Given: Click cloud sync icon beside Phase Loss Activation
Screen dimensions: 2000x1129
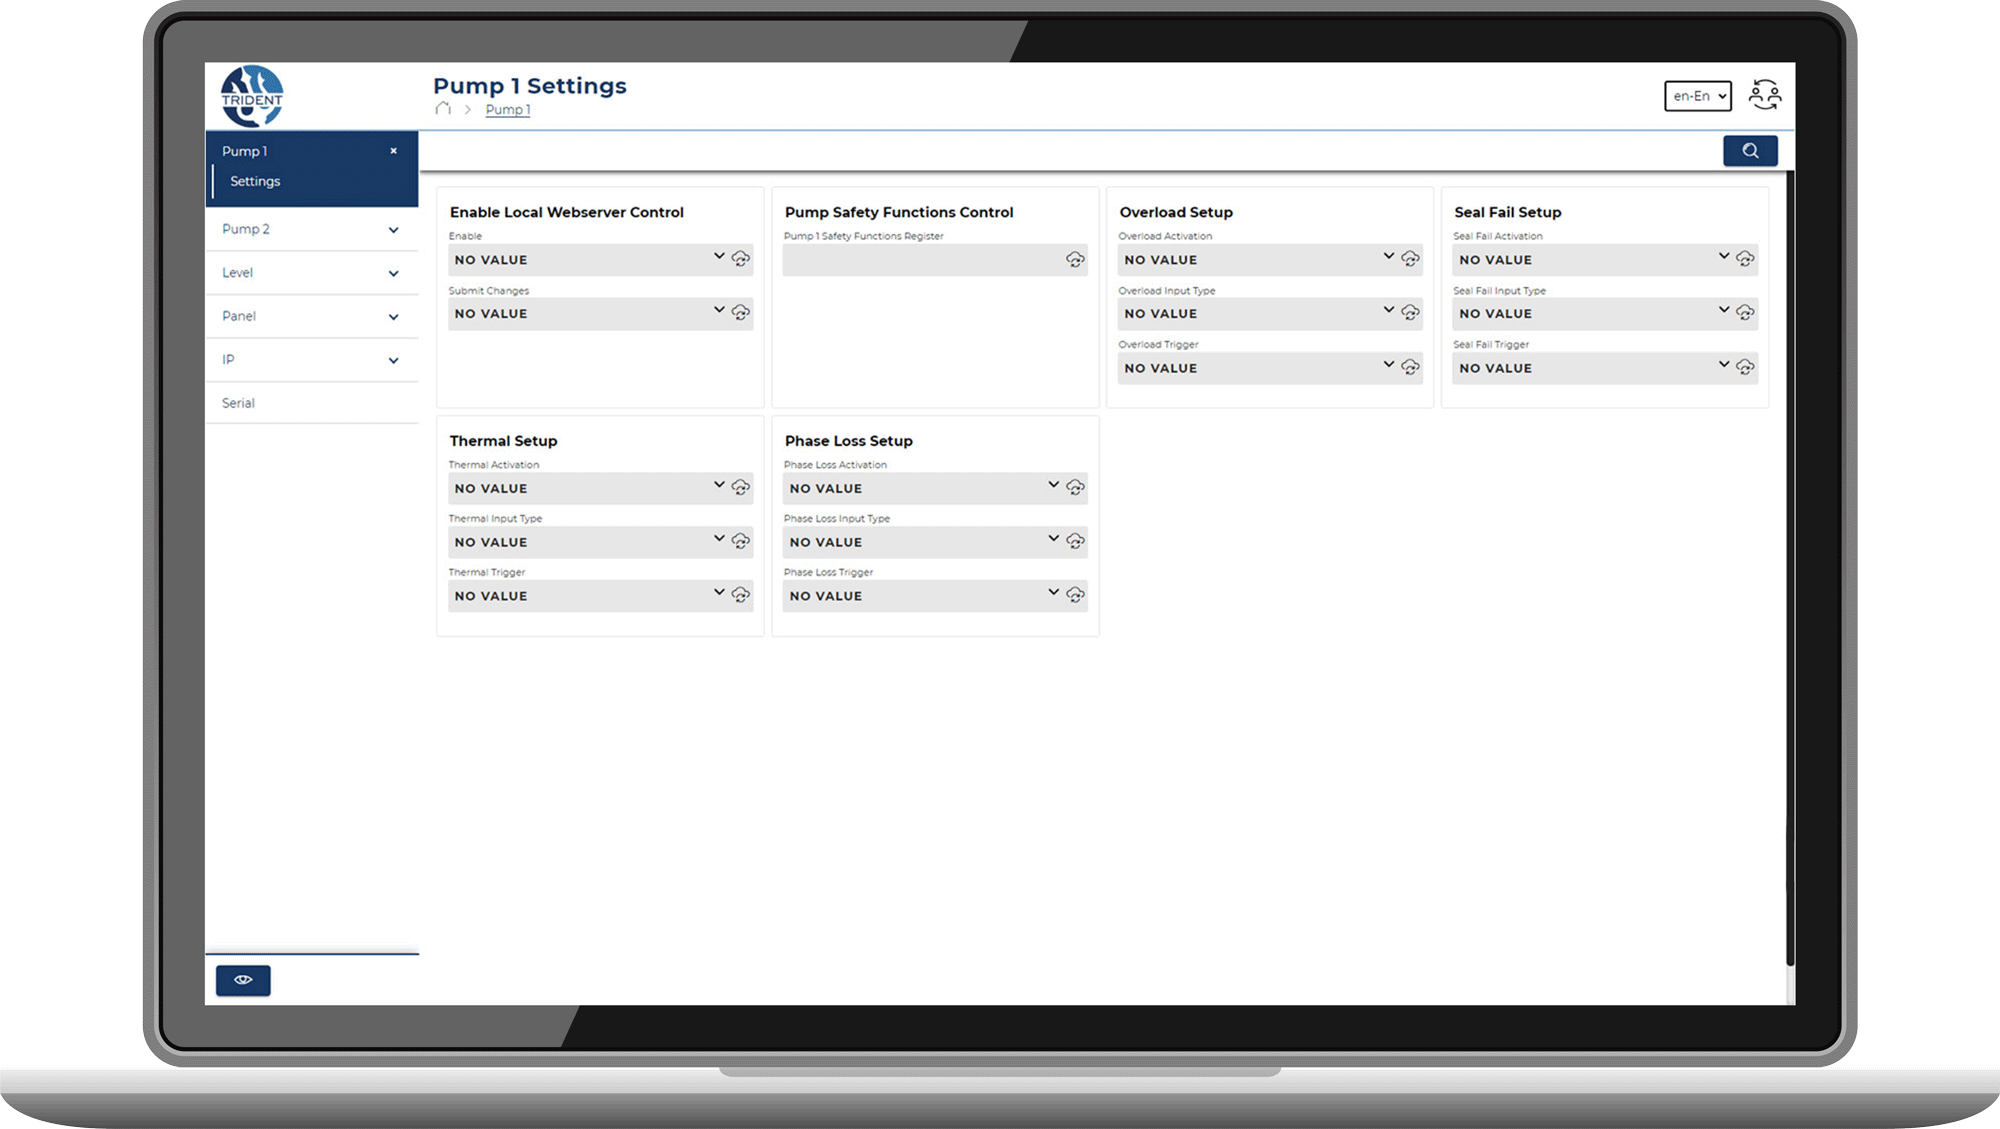Looking at the screenshot, I should pyautogui.click(x=1075, y=487).
